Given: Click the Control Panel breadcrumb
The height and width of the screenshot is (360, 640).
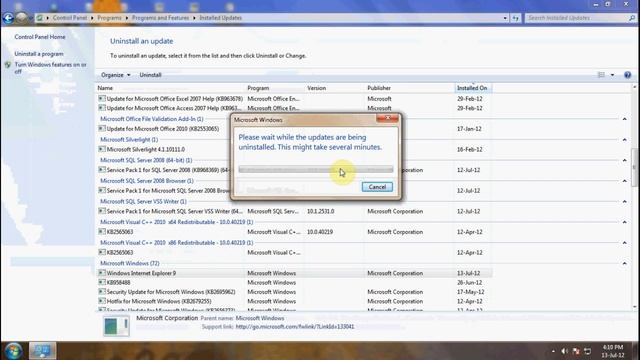Looking at the screenshot, I should 70,18.
